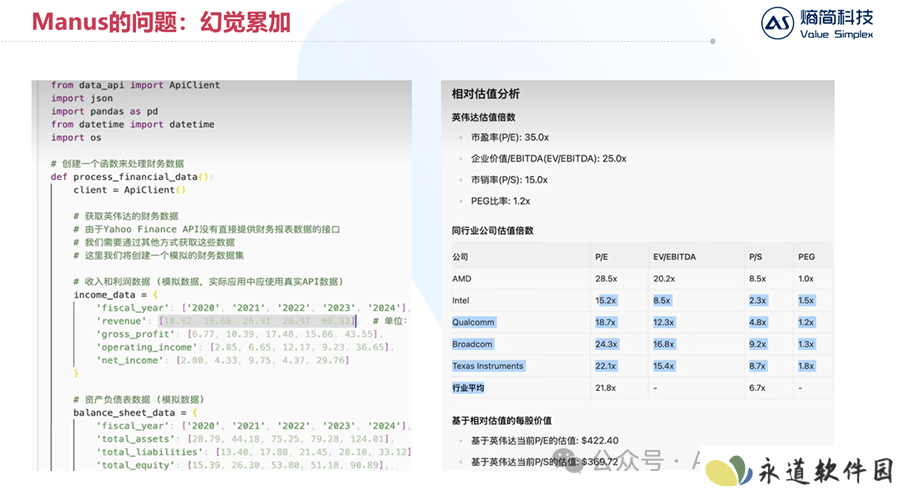Click Qualcomm's P/S value 4.8x
The width and height of the screenshot is (900, 496).
tap(758, 322)
